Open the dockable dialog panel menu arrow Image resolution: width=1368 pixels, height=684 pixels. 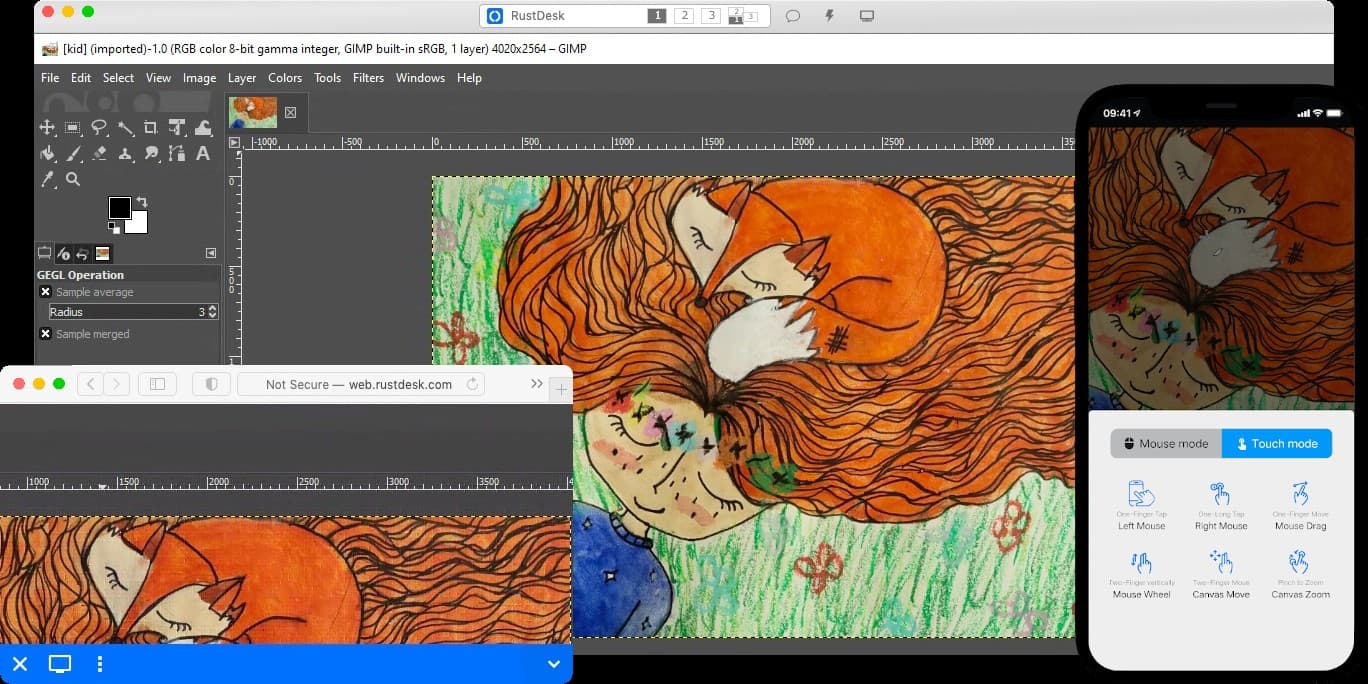coord(210,253)
